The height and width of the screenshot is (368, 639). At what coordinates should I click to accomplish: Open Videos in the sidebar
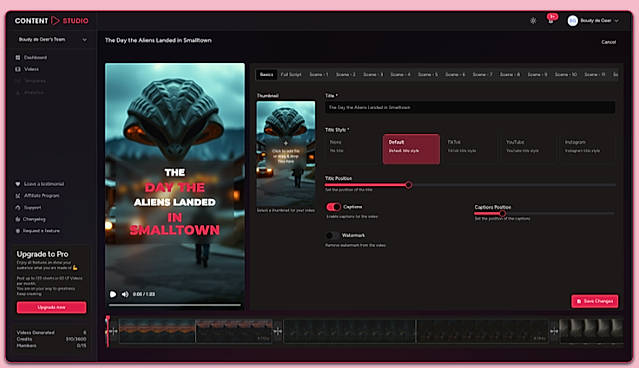click(x=27, y=69)
